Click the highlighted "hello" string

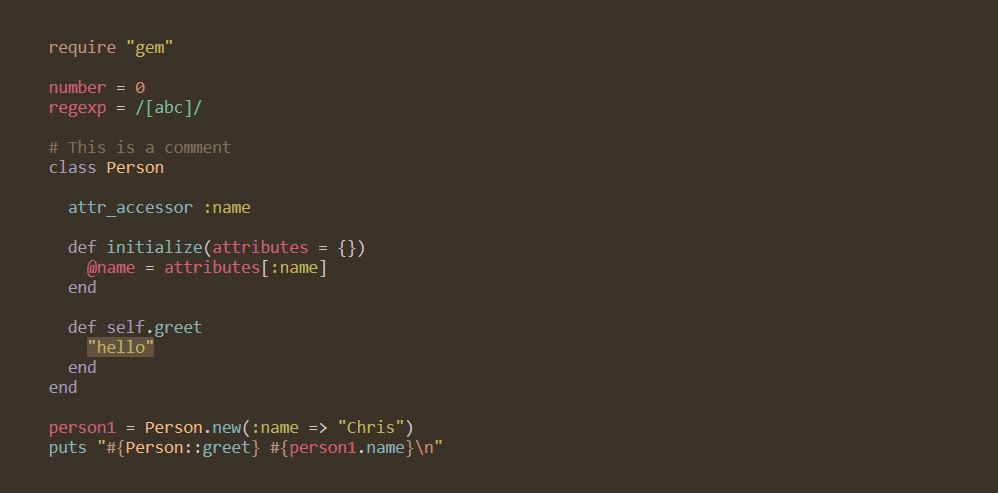pyautogui.click(x=120, y=347)
